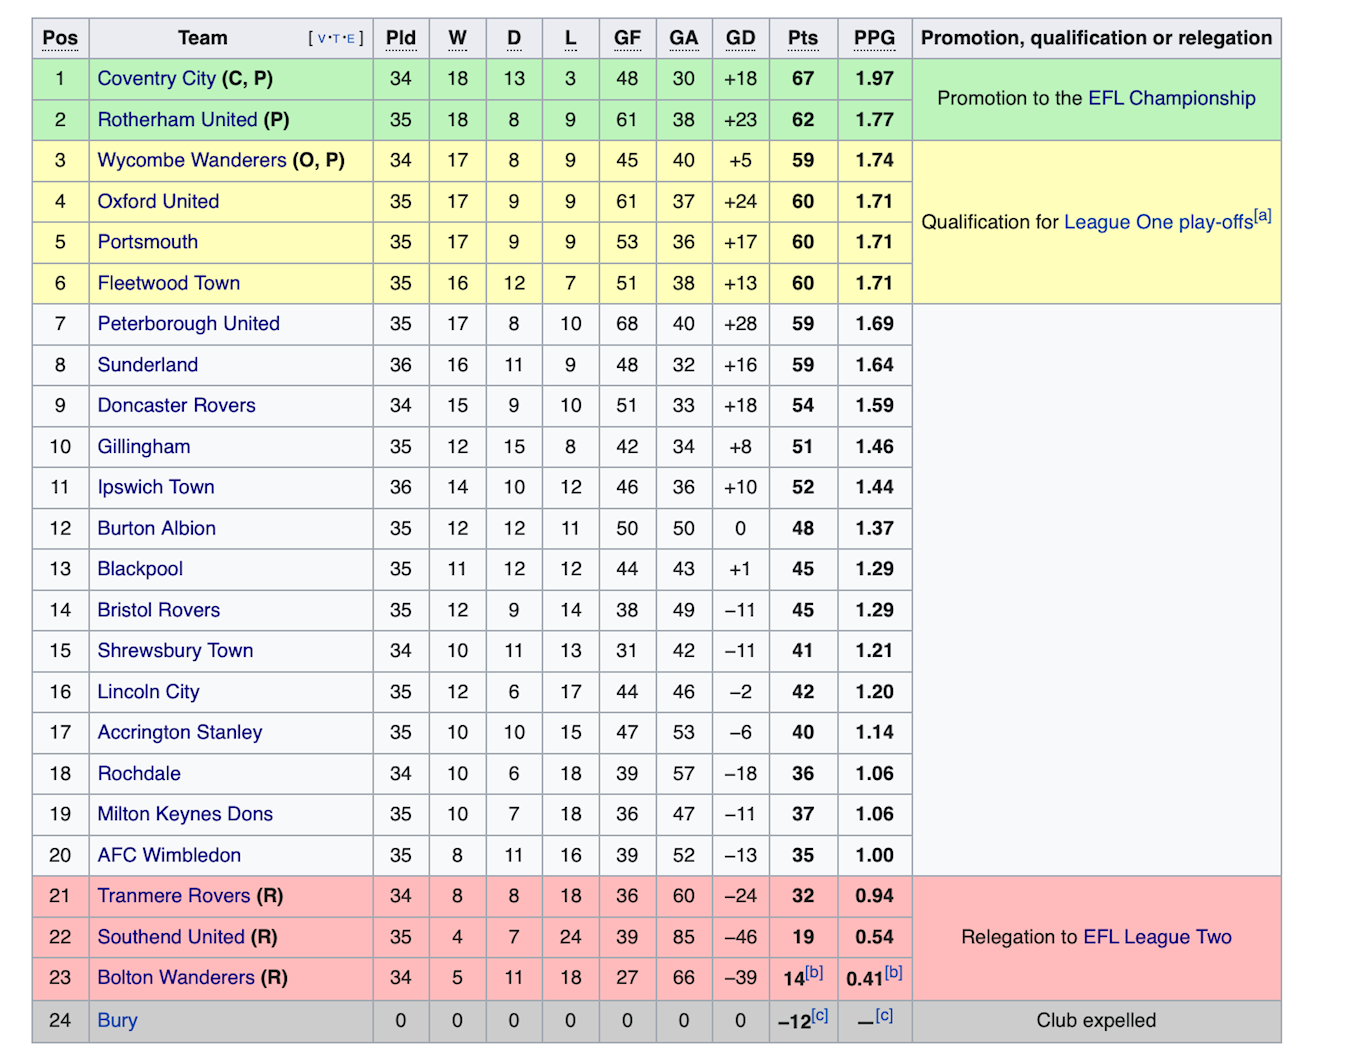Click the Pts column header abbreviation
The height and width of the screenshot is (1060, 1359).
(x=803, y=38)
